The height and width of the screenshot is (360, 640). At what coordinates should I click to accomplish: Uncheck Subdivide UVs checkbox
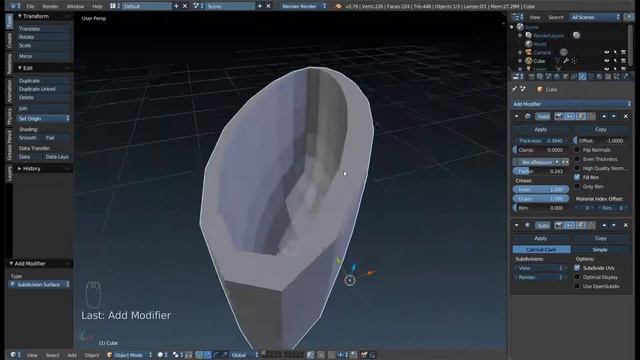click(x=577, y=268)
